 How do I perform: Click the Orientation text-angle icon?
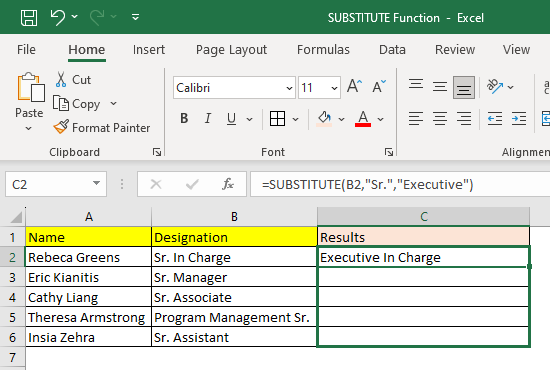coord(495,86)
